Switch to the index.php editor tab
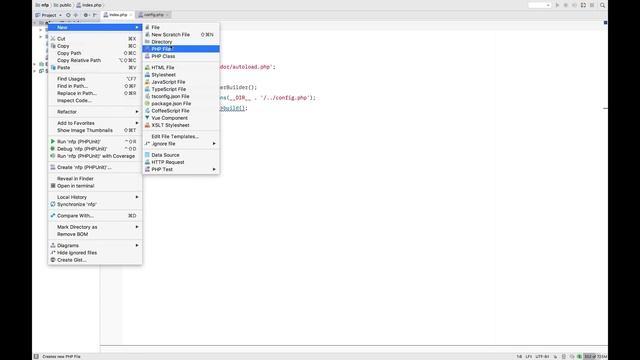Screen dimensions: 640x360 [x=118, y=15]
